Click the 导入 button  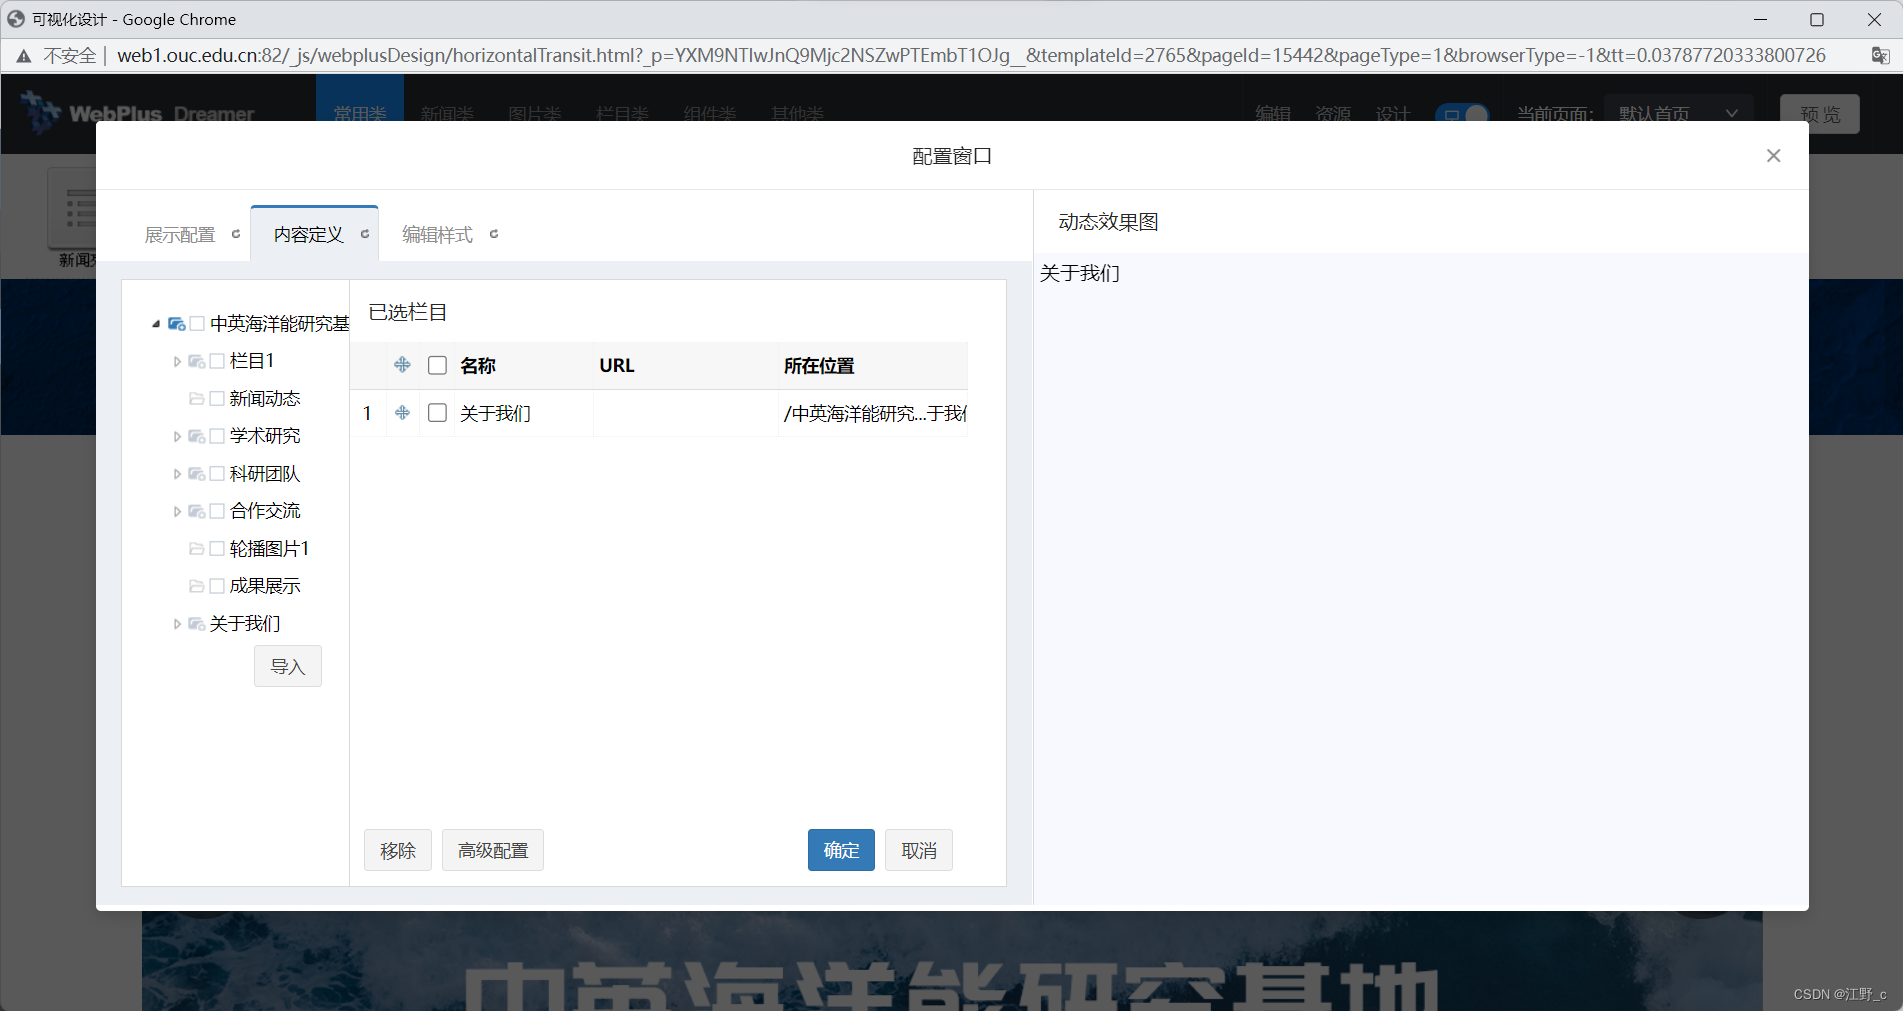click(x=287, y=666)
